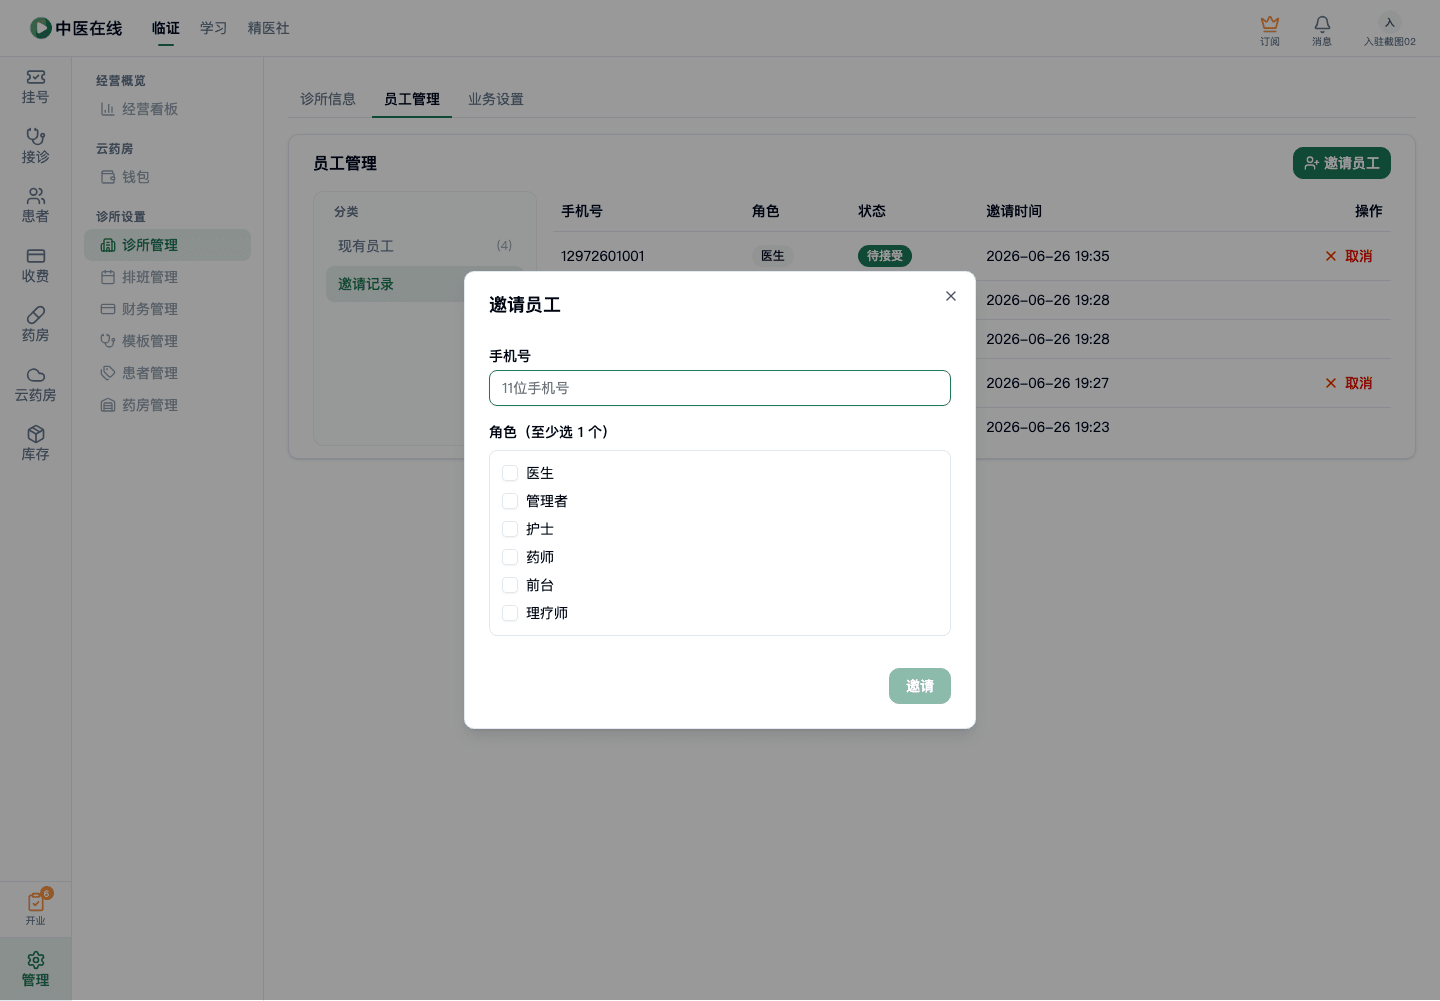Select 邀请记录 category
The width and height of the screenshot is (1440, 1001).
pyautogui.click(x=395, y=284)
